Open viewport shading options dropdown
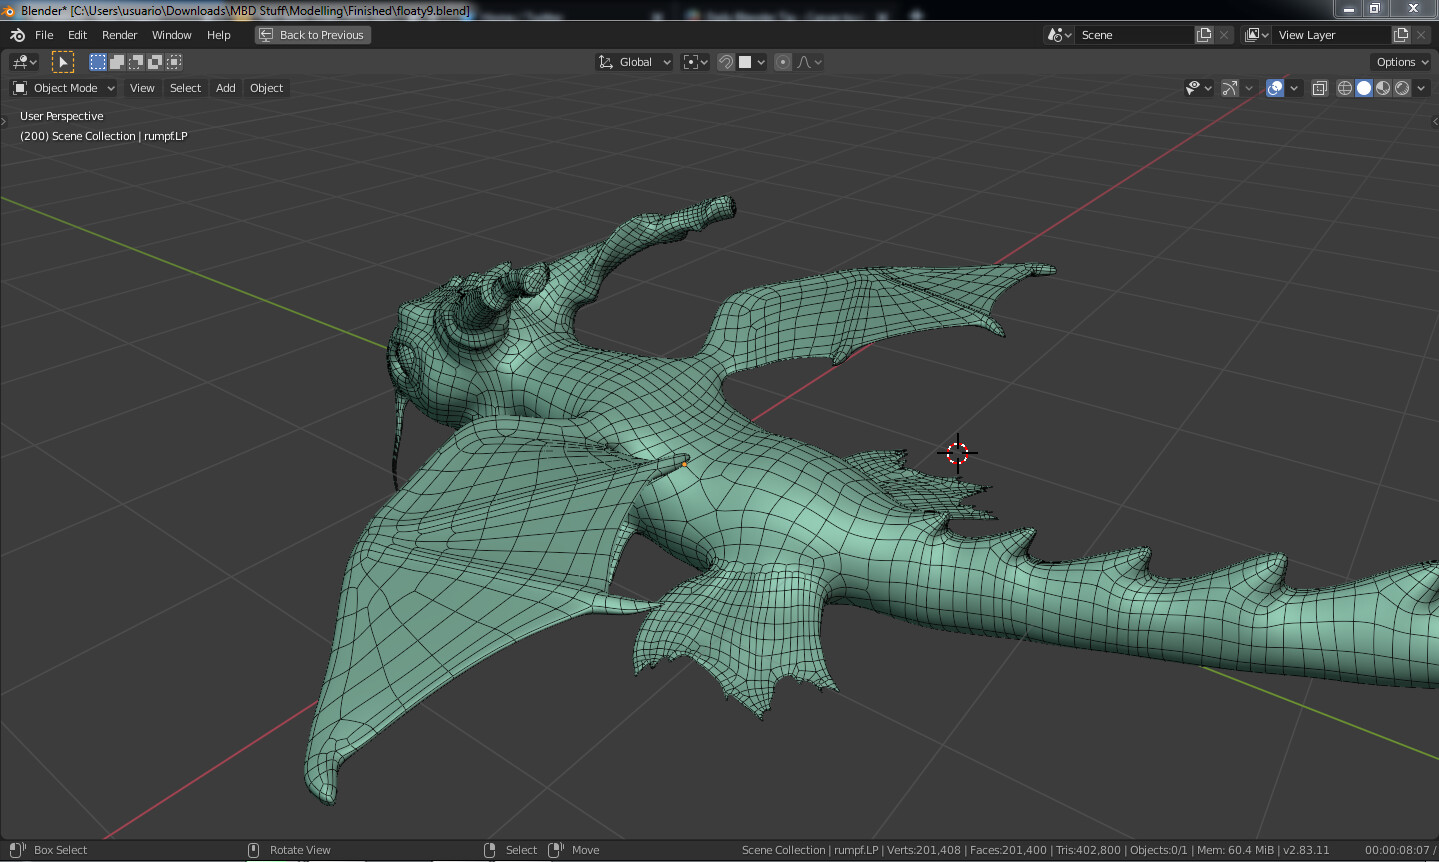1439x862 pixels. tap(1421, 88)
